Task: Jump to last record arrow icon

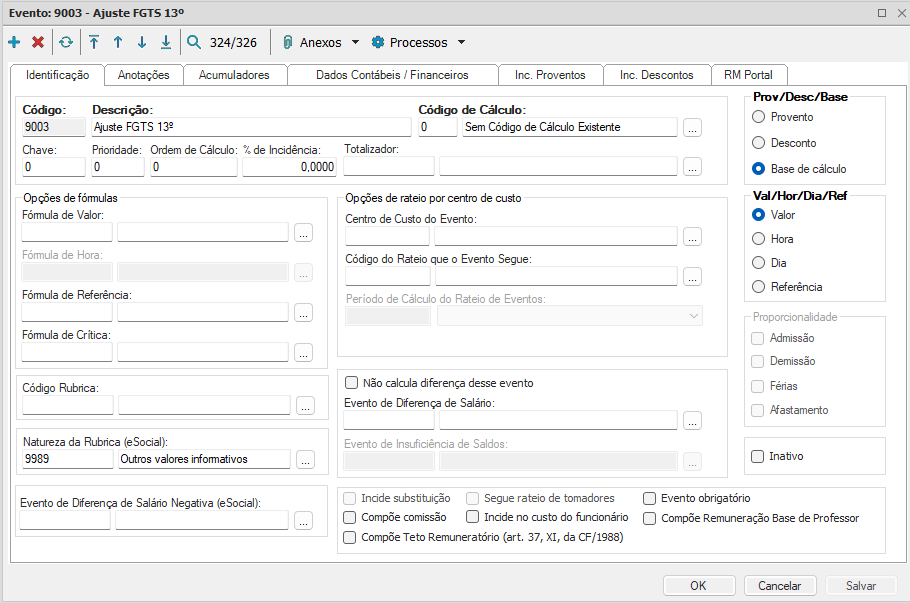Action: click(166, 43)
